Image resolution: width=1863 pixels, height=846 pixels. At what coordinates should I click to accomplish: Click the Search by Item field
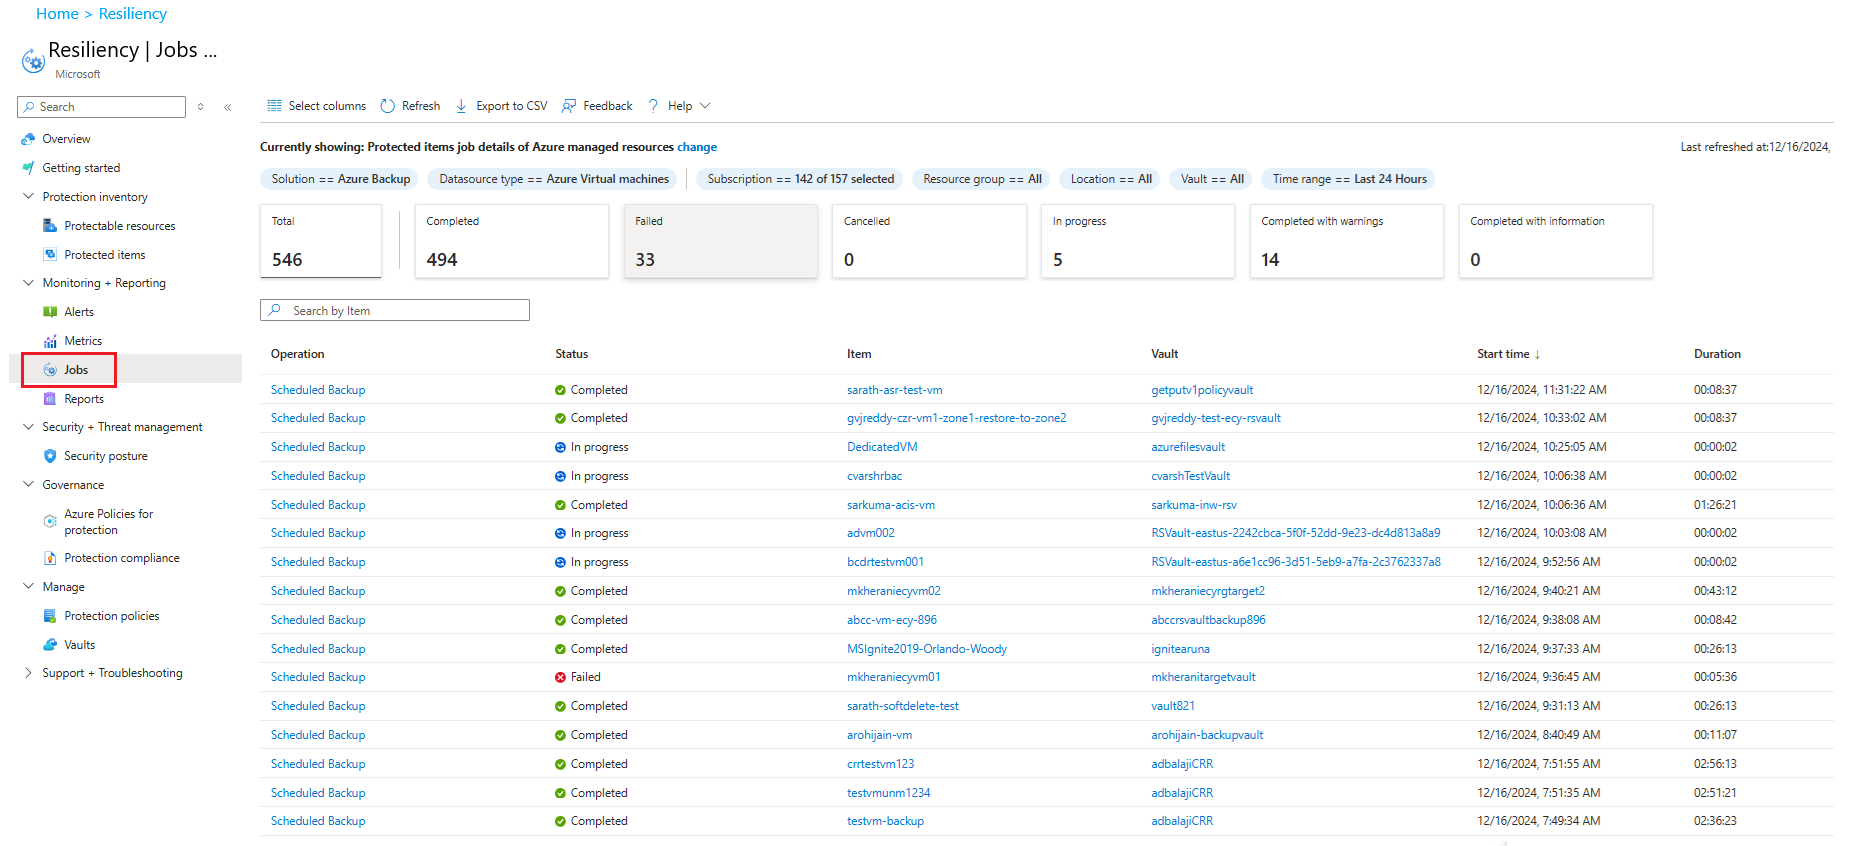pyautogui.click(x=395, y=311)
